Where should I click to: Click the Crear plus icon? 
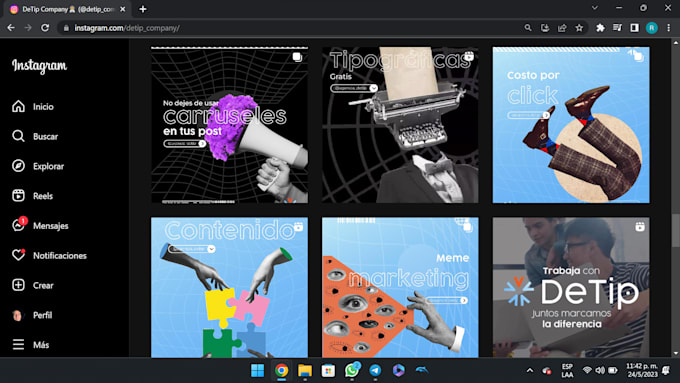click(x=18, y=285)
